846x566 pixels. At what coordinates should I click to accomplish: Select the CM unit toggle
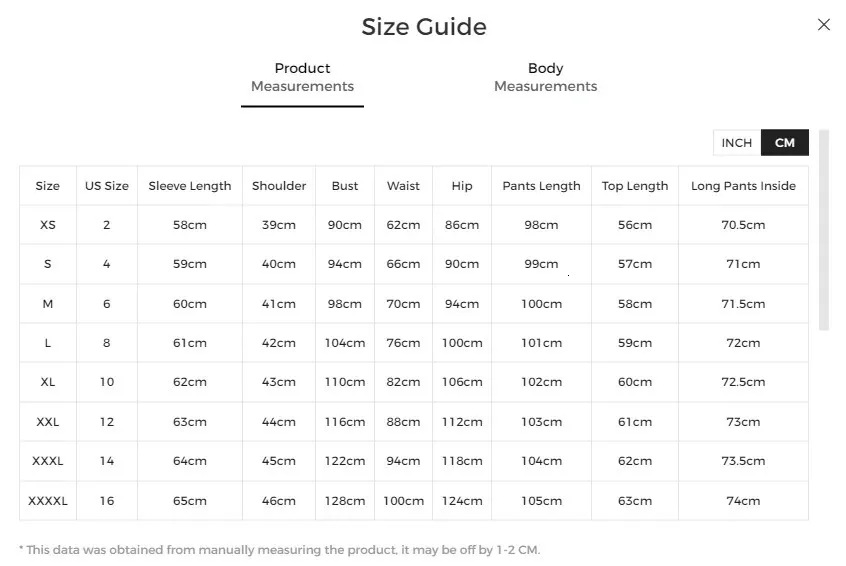(x=785, y=143)
